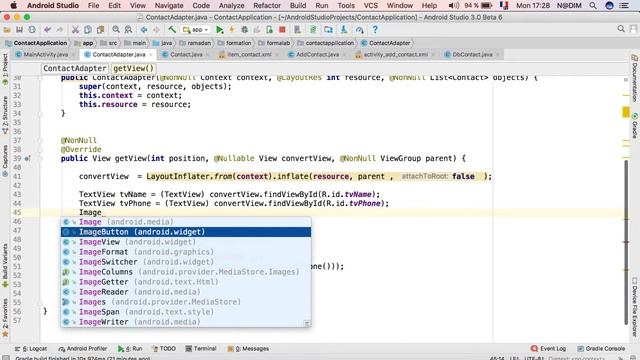Image resolution: width=640 pixels, height=360 pixels.
Task: Choose ImageWriter completion entry
Action: click(186, 322)
